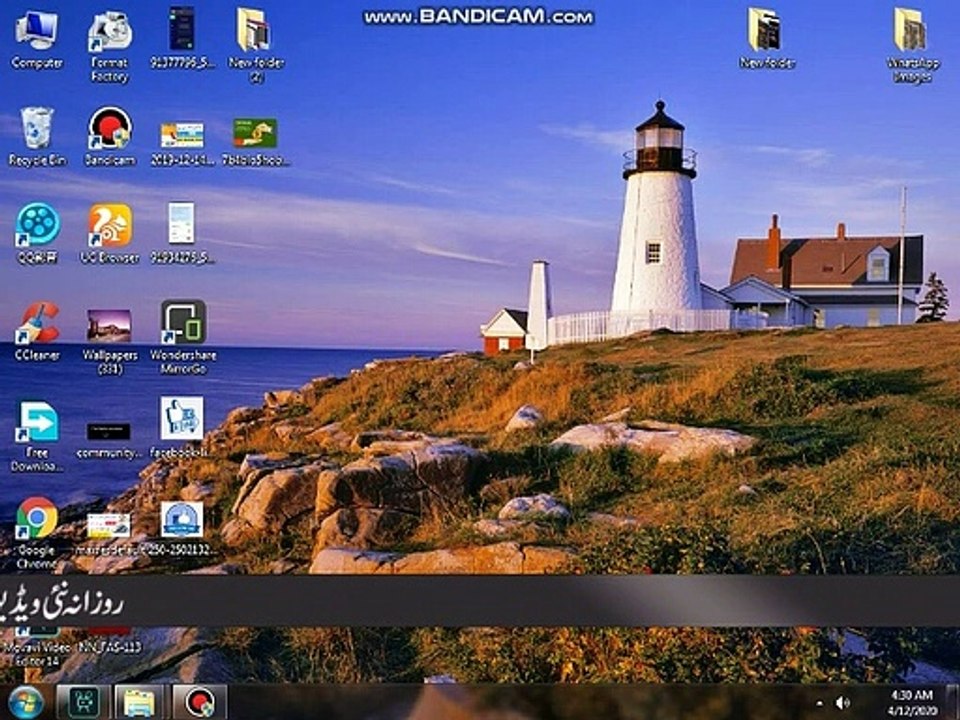This screenshot has height=720, width=960.
Task: Select the facebook image file thumbnail
Action: coord(182,418)
